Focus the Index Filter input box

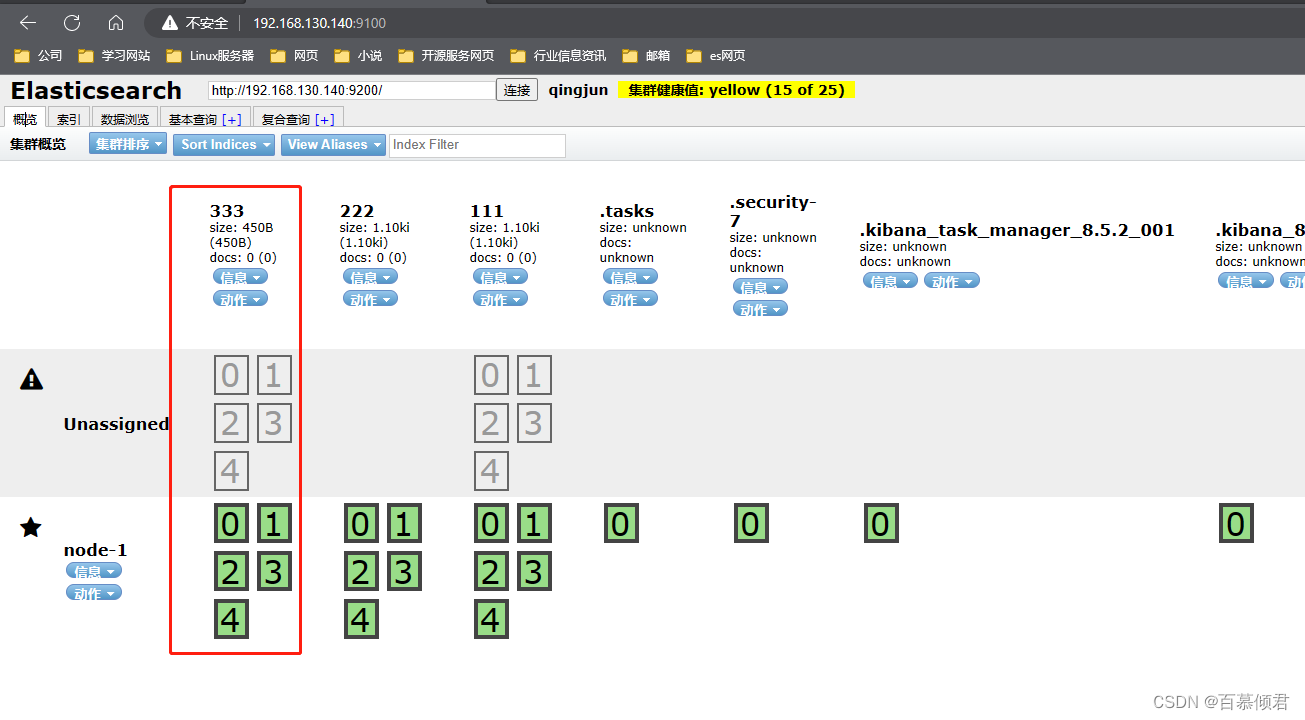477,145
